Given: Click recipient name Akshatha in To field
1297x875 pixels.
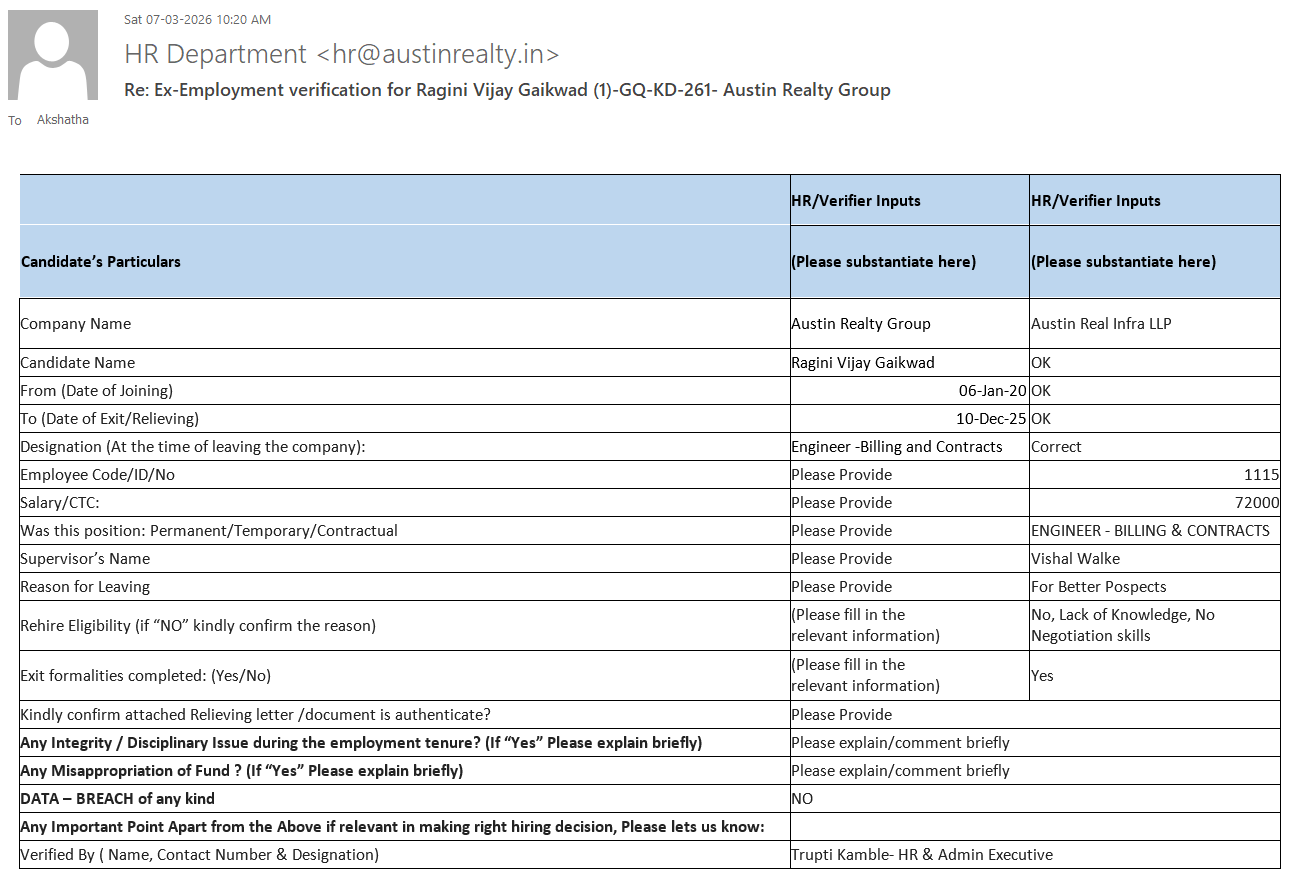Looking at the screenshot, I should coord(62,120).
